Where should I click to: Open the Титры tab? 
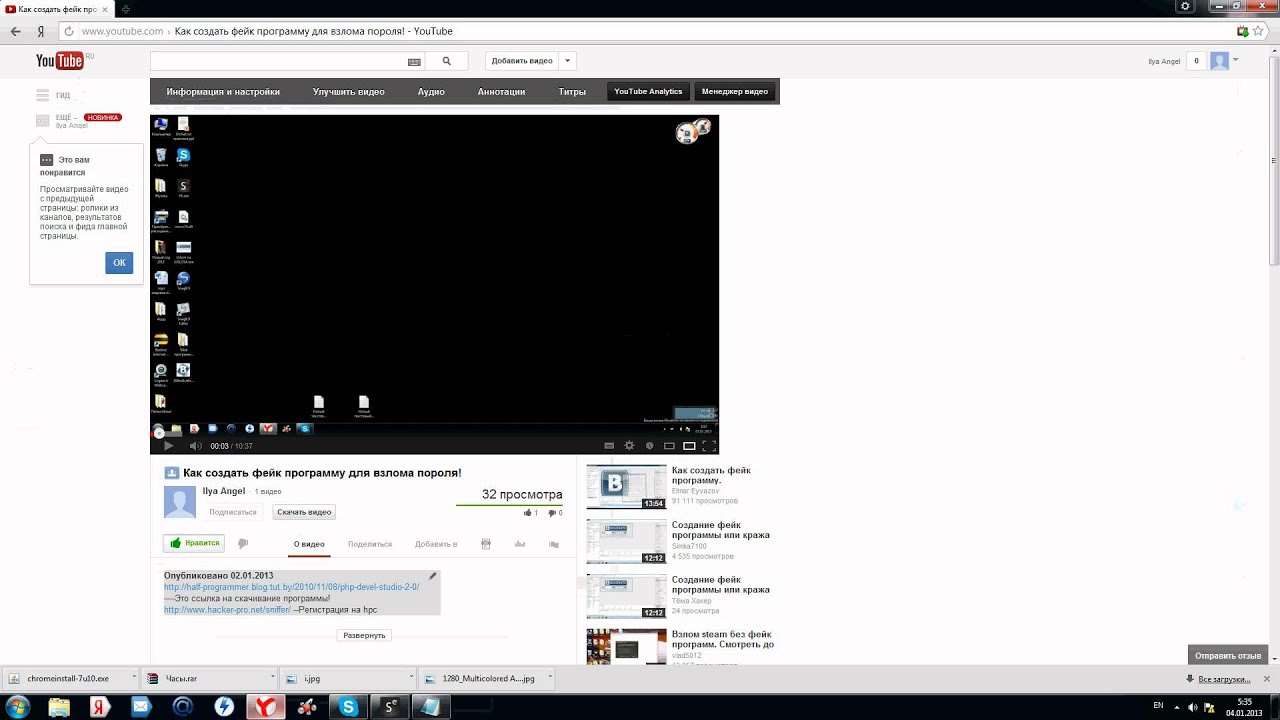click(572, 92)
